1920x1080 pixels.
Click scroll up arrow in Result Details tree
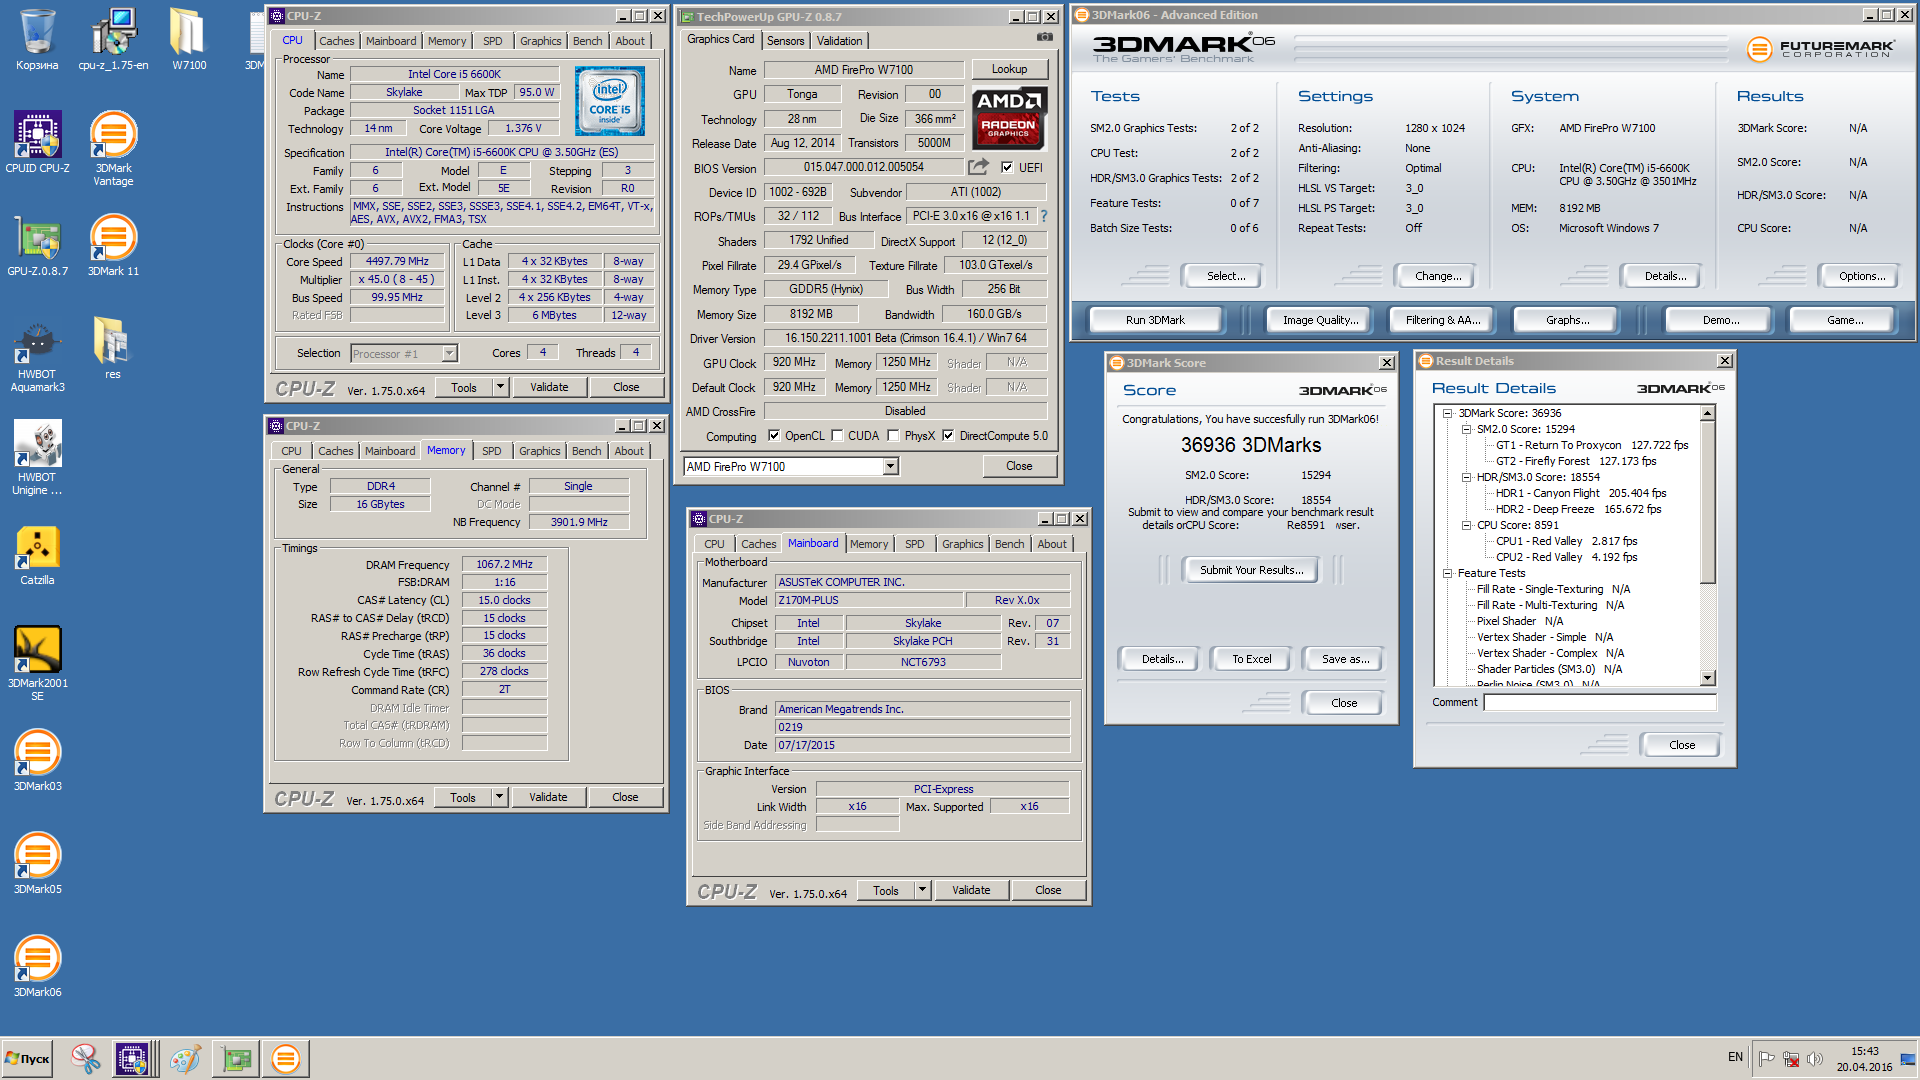(x=1708, y=413)
